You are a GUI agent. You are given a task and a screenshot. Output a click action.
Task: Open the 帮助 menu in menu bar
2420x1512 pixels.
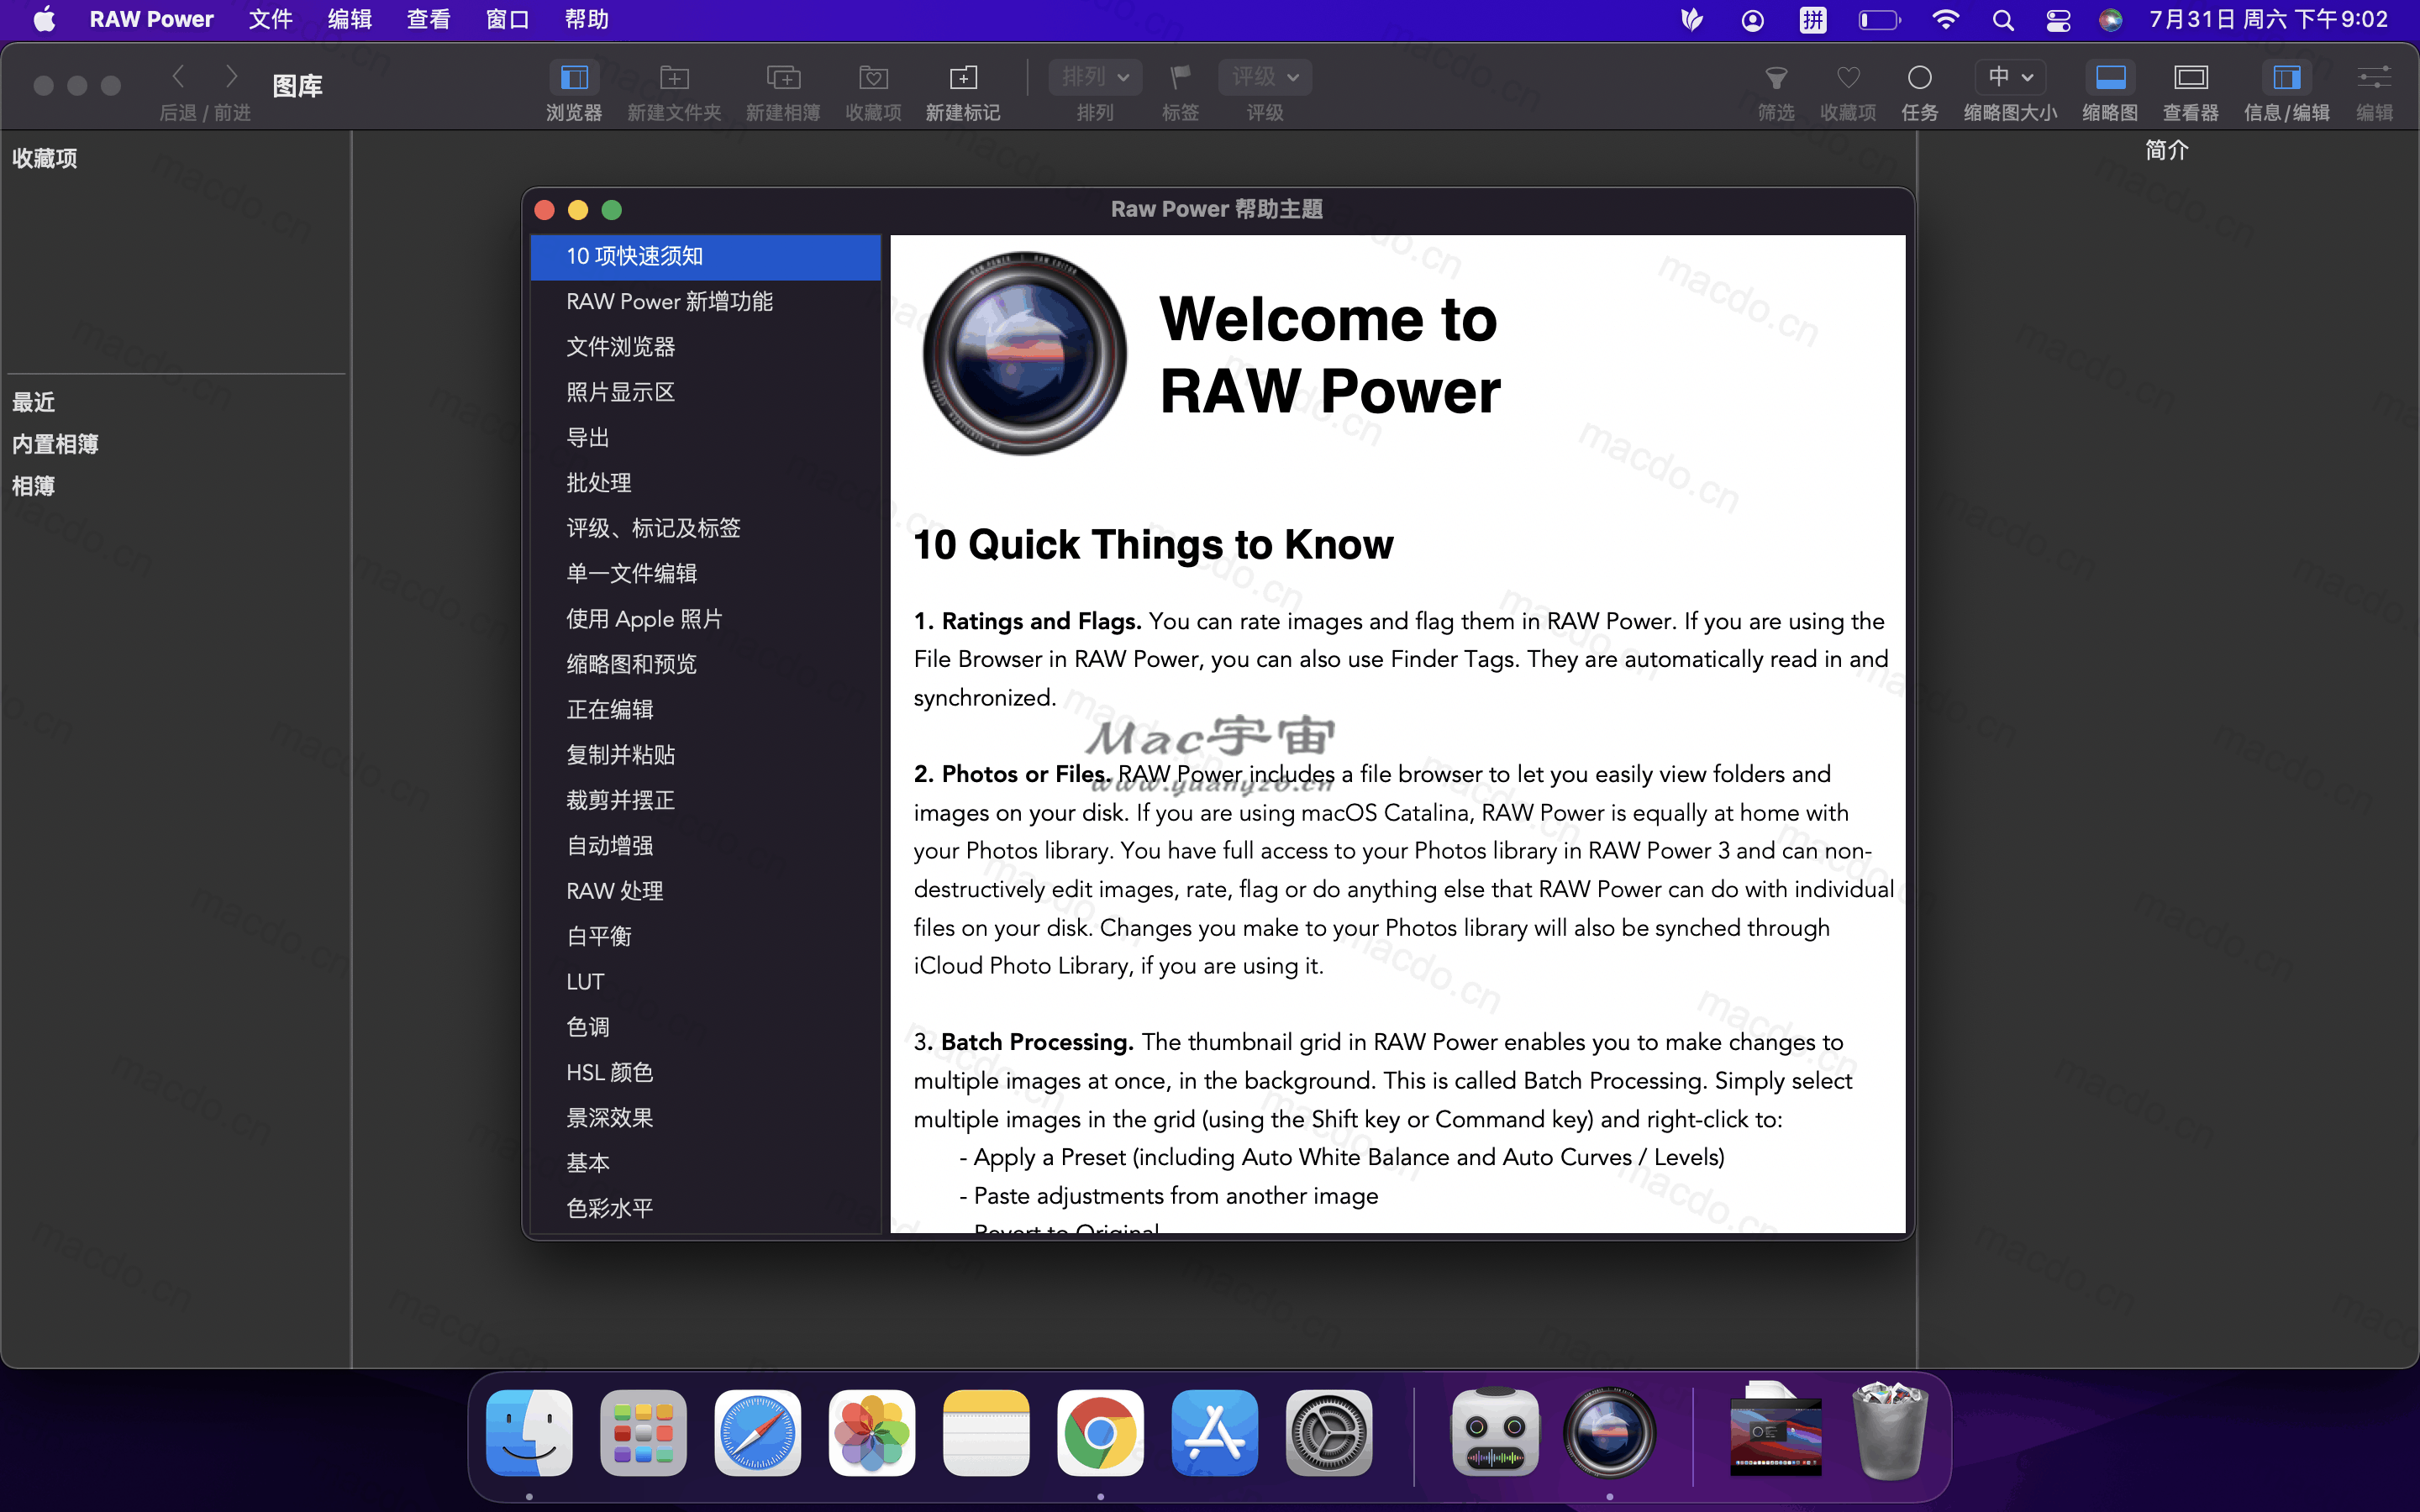587,19
